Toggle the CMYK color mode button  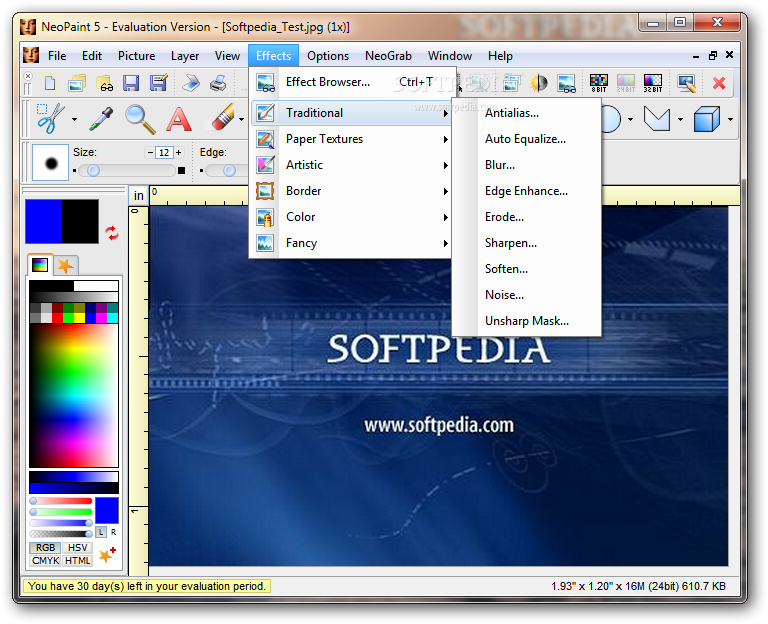[x=46, y=560]
